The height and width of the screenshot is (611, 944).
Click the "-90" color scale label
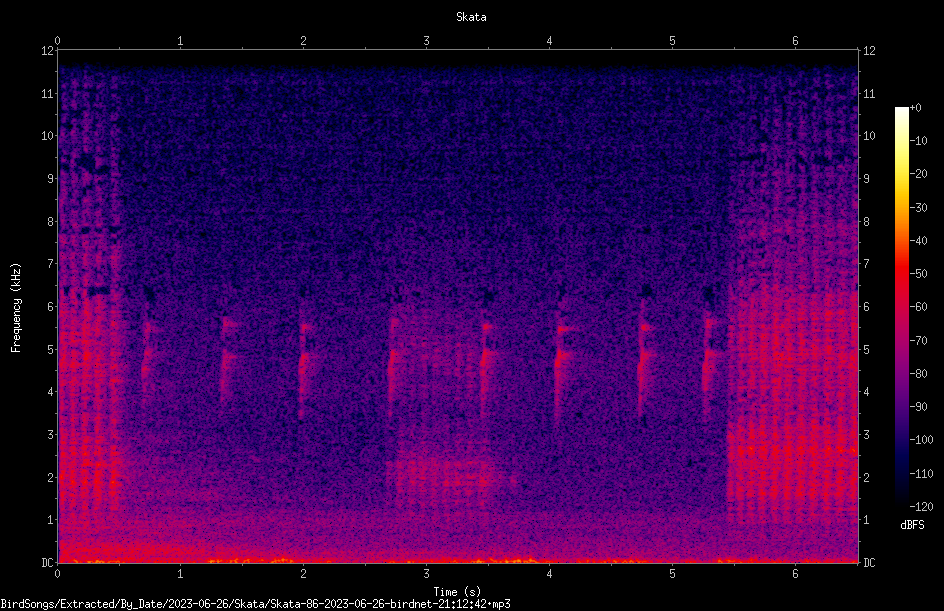(918, 407)
